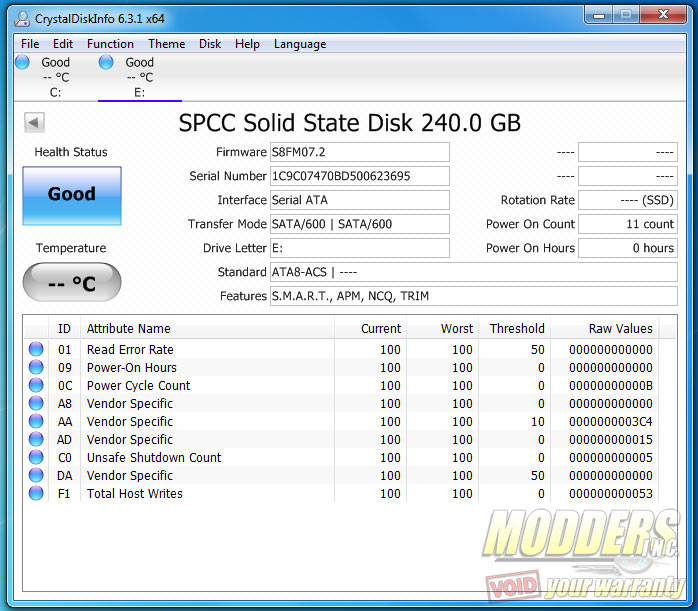This screenshot has height=611, width=698.
Task: Click the Power On Count value box
Action: (628, 224)
